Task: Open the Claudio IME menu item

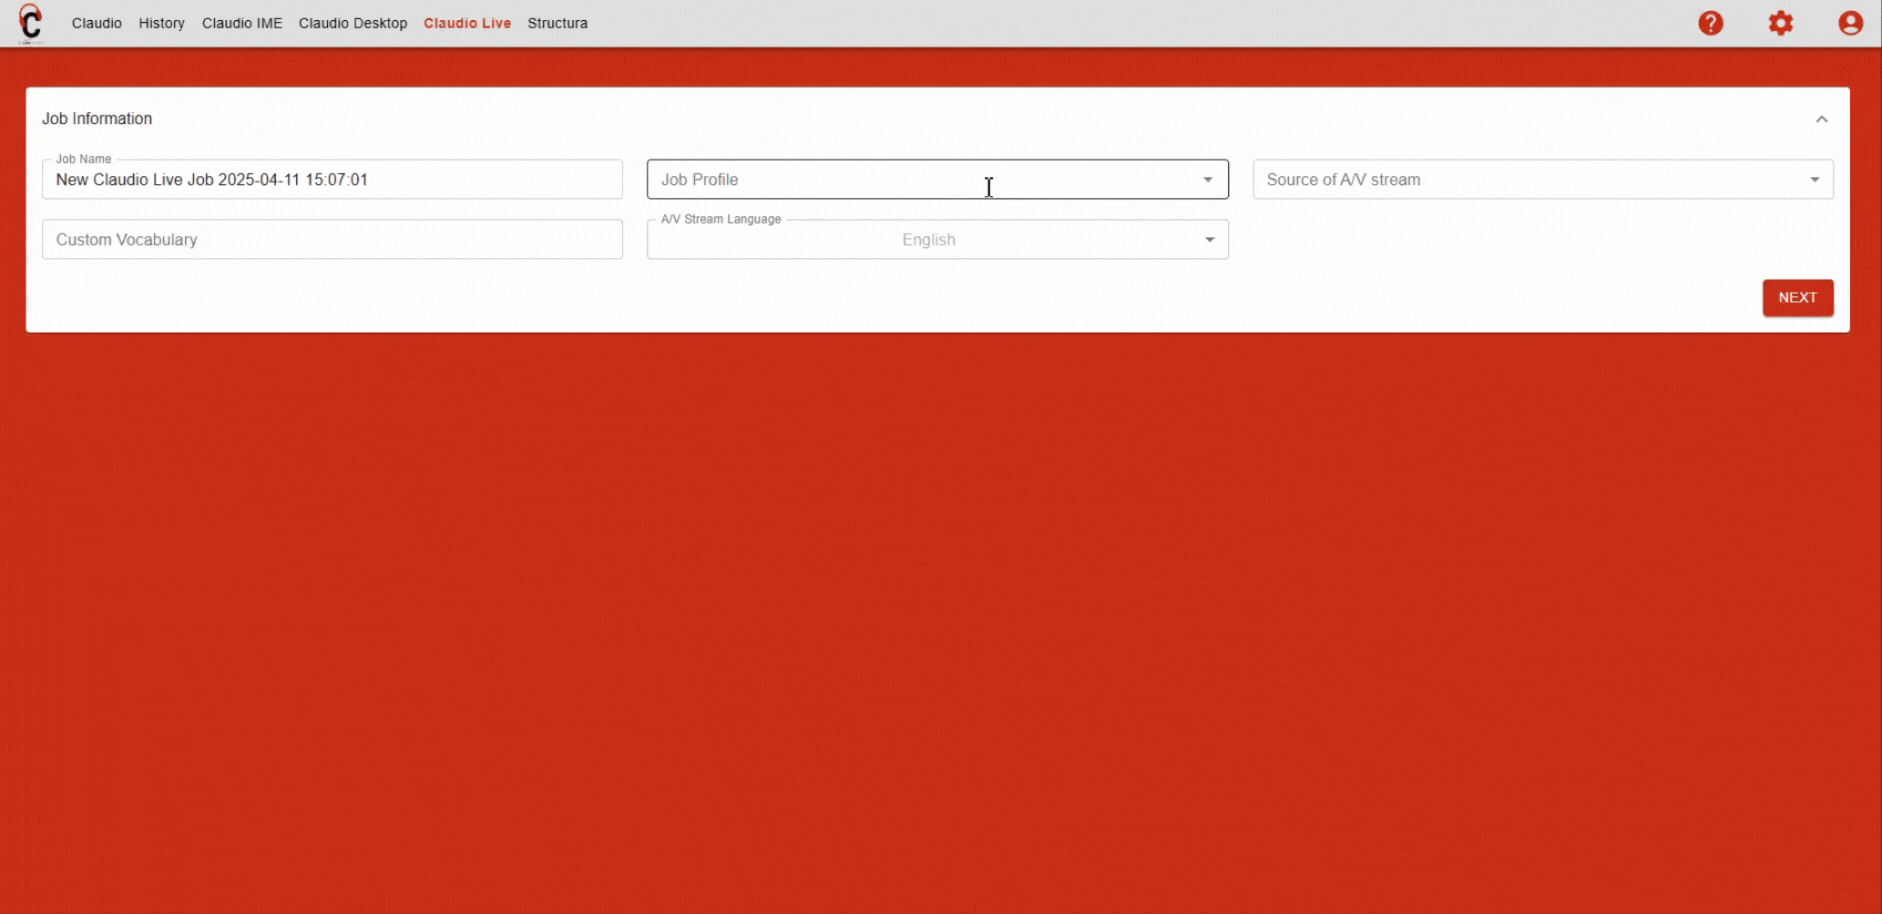Action: (242, 23)
